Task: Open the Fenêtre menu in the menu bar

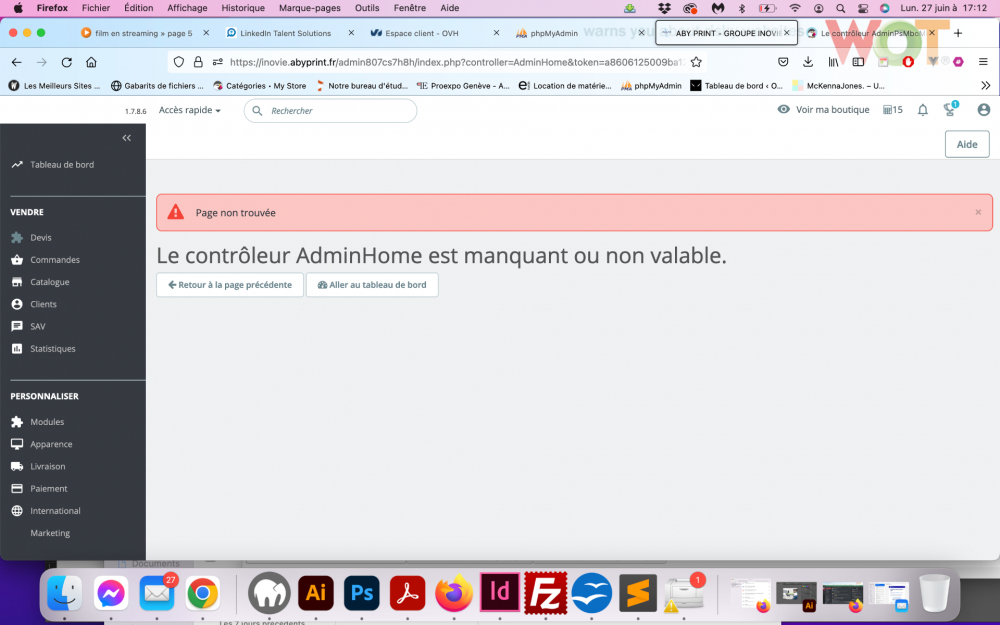Action: coord(410,7)
